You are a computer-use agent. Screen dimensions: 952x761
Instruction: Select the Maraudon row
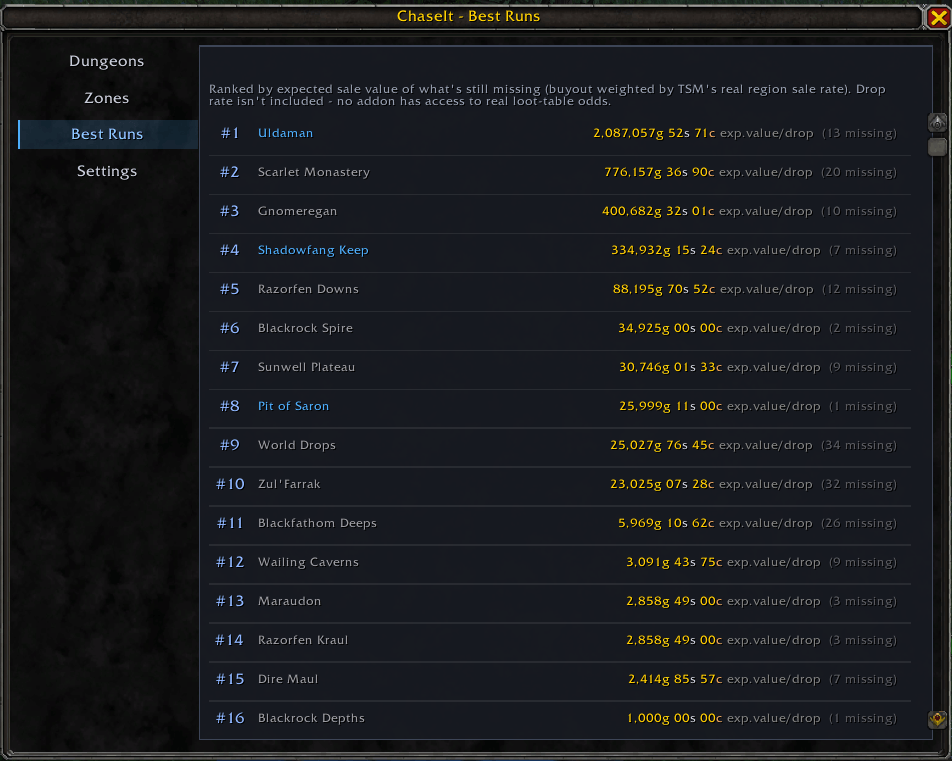click(559, 601)
